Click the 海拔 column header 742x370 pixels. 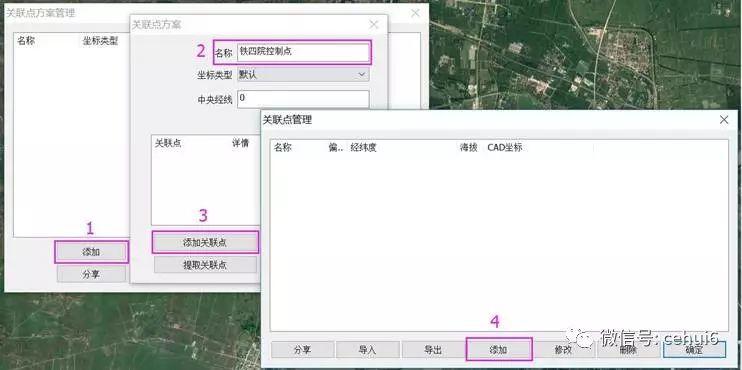point(468,148)
